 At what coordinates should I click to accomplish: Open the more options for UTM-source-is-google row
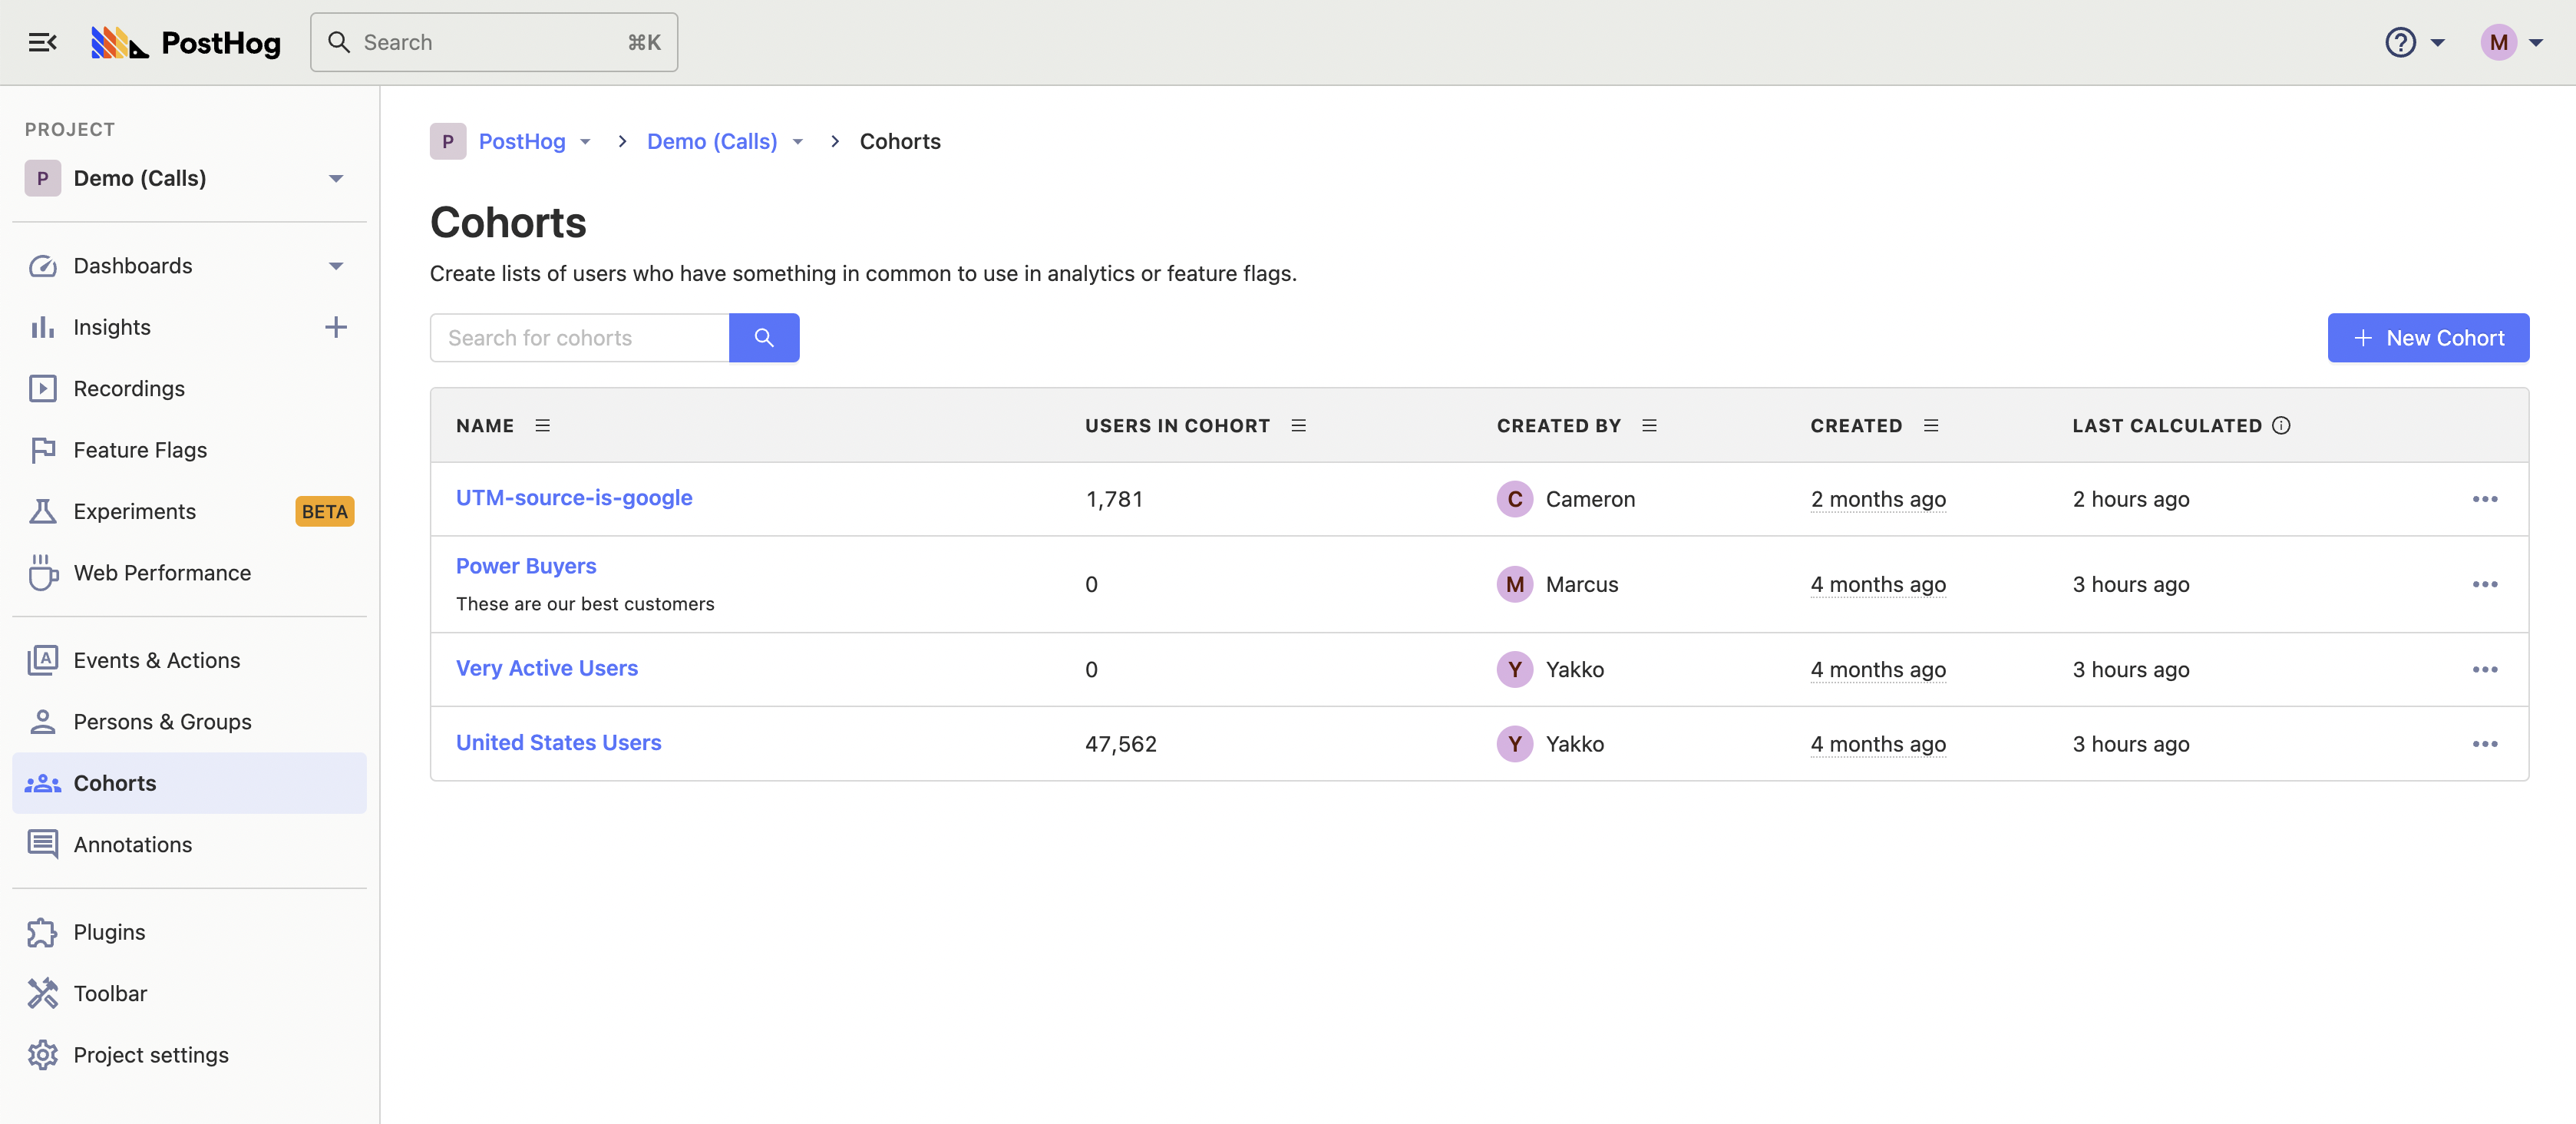(2484, 499)
